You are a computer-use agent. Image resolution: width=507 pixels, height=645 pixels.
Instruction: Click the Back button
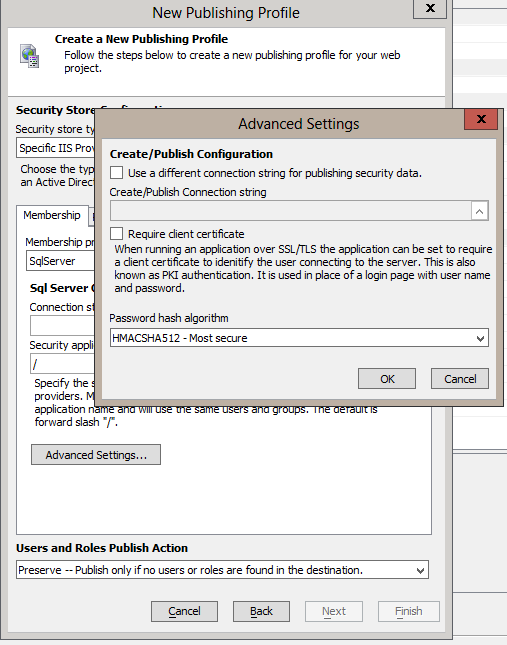click(261, 611)
